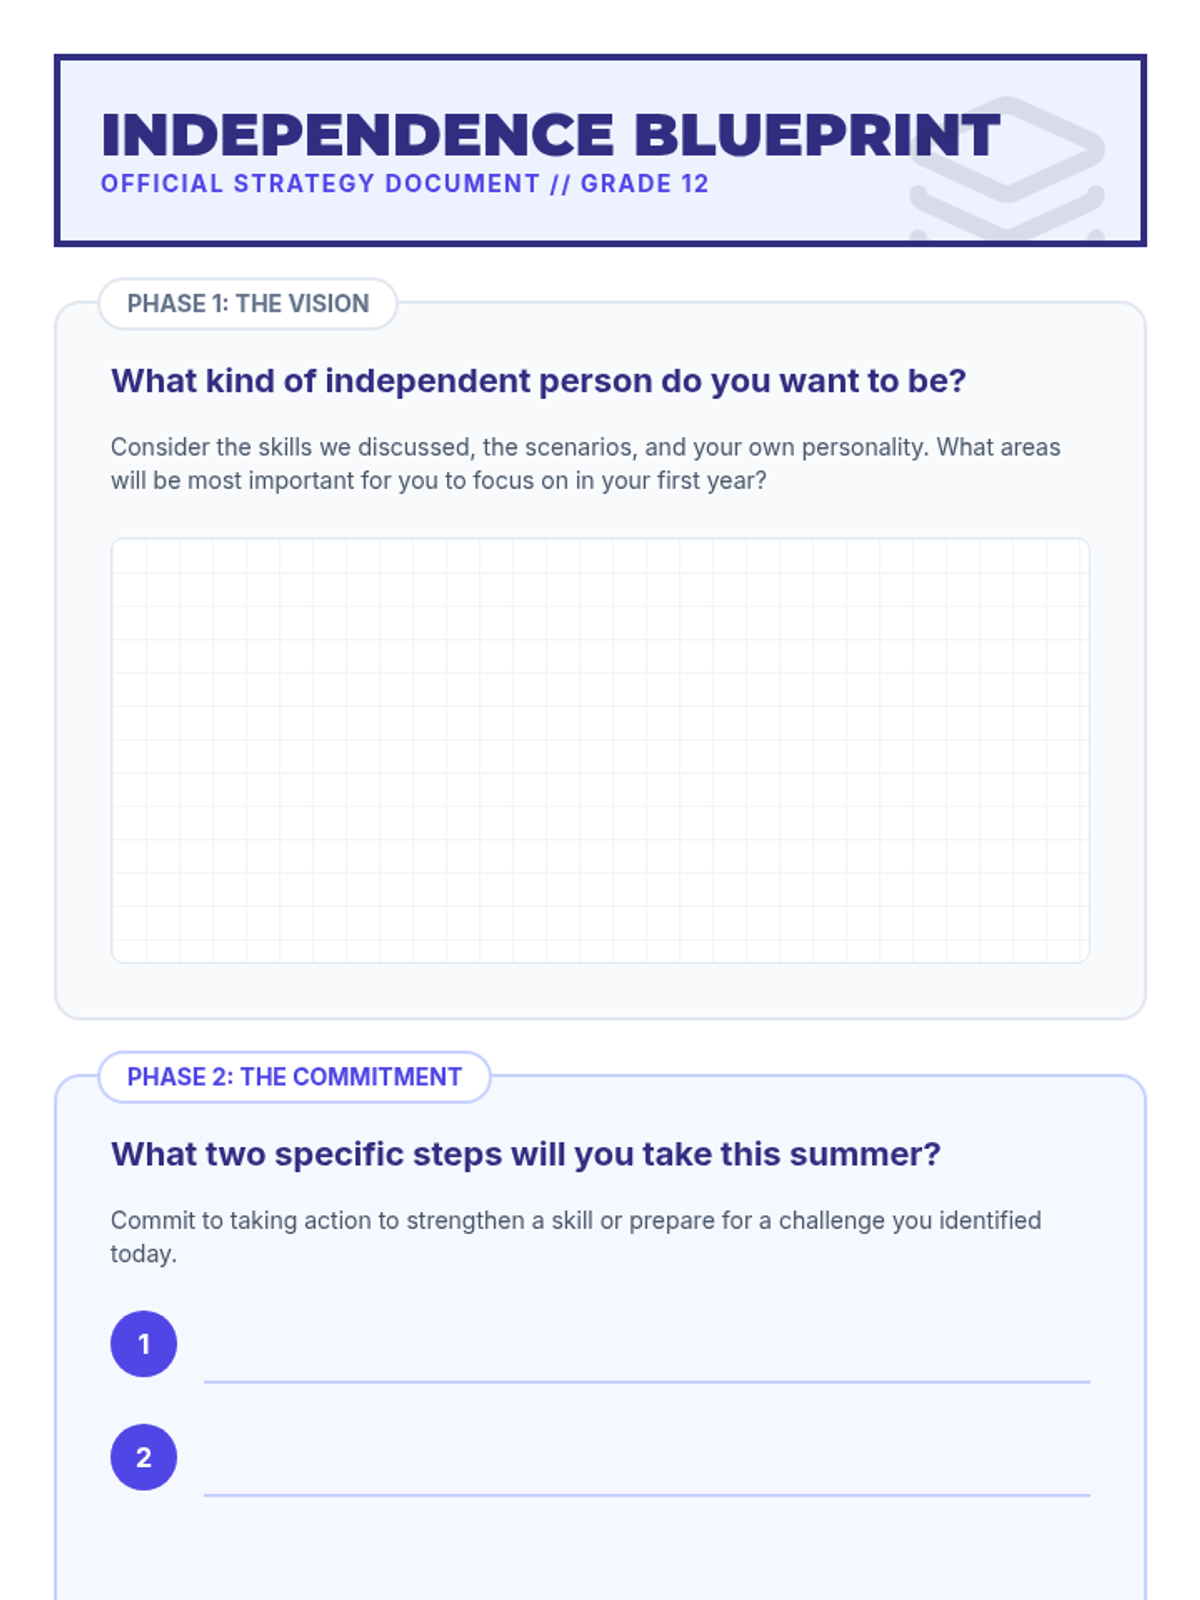Viewport: 1200px width, 1600px height.
Task: Click the heading about kind of independent person
Action: pos(538,381)
